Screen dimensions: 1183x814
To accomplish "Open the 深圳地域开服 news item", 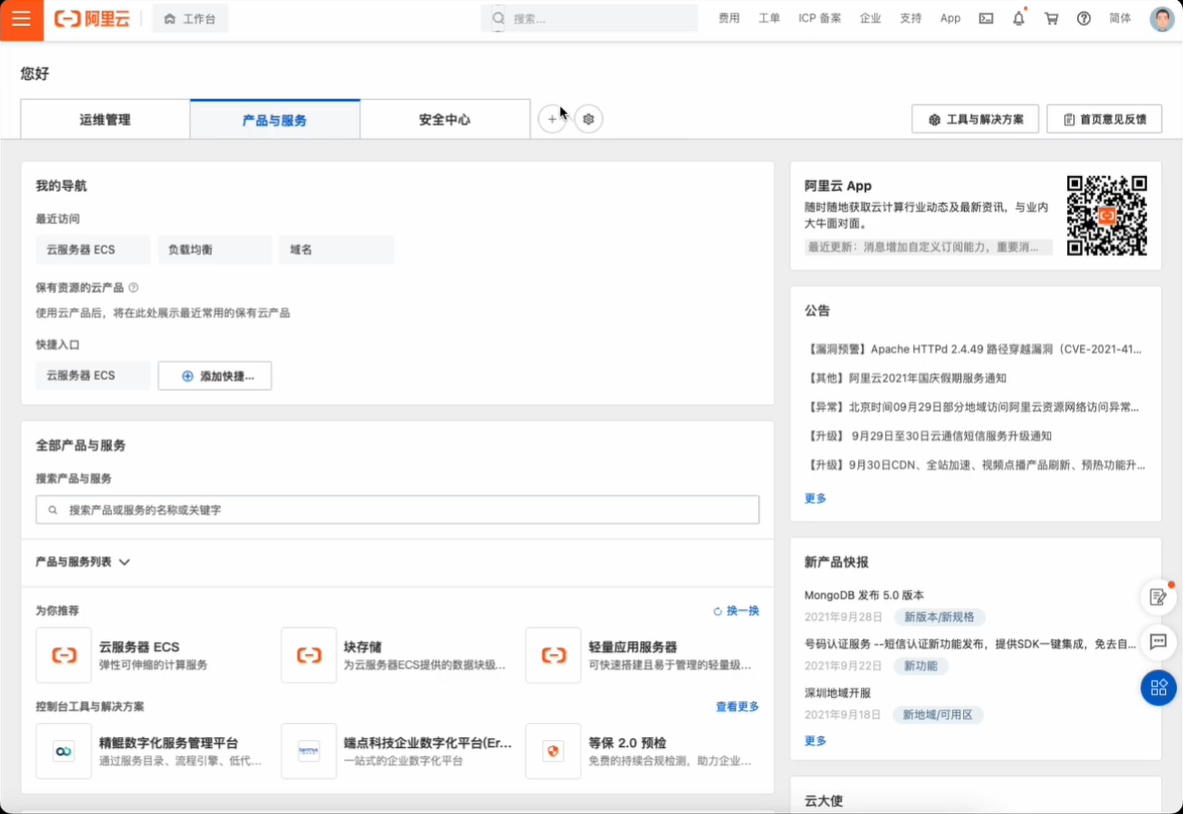I will tap(837, 693).
